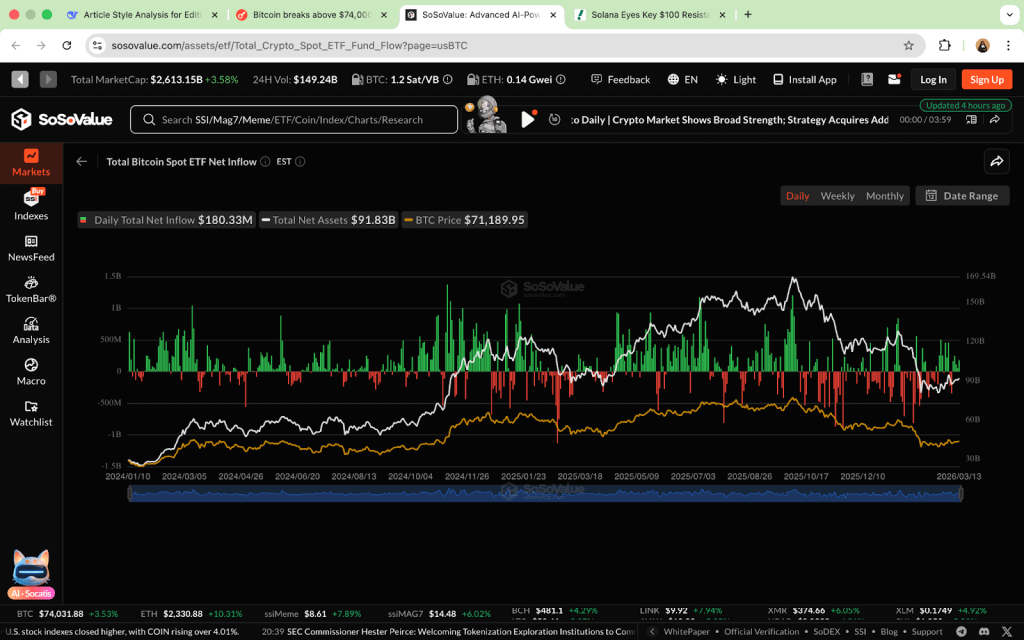Open the Watchlist page
The height and width of the screenshot is (640, 1024).
click(x=31, y=412)
